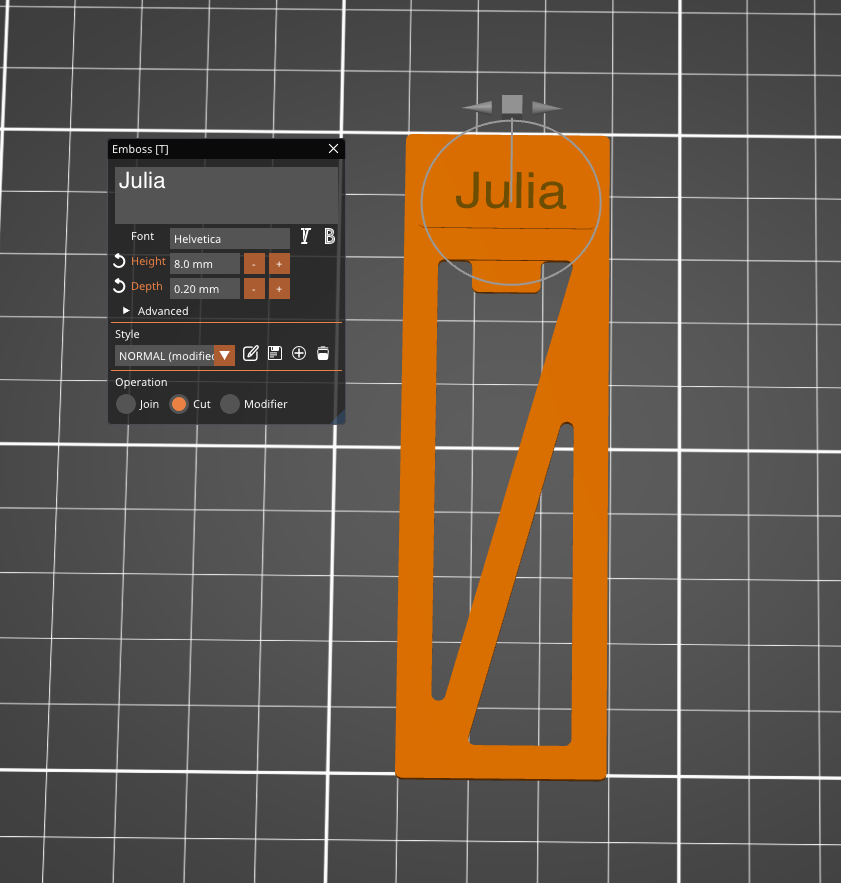The height and width of the screenshot is (883, 841).
Task: Open the Helvetica font selector
Action: [x=230, y=239]
